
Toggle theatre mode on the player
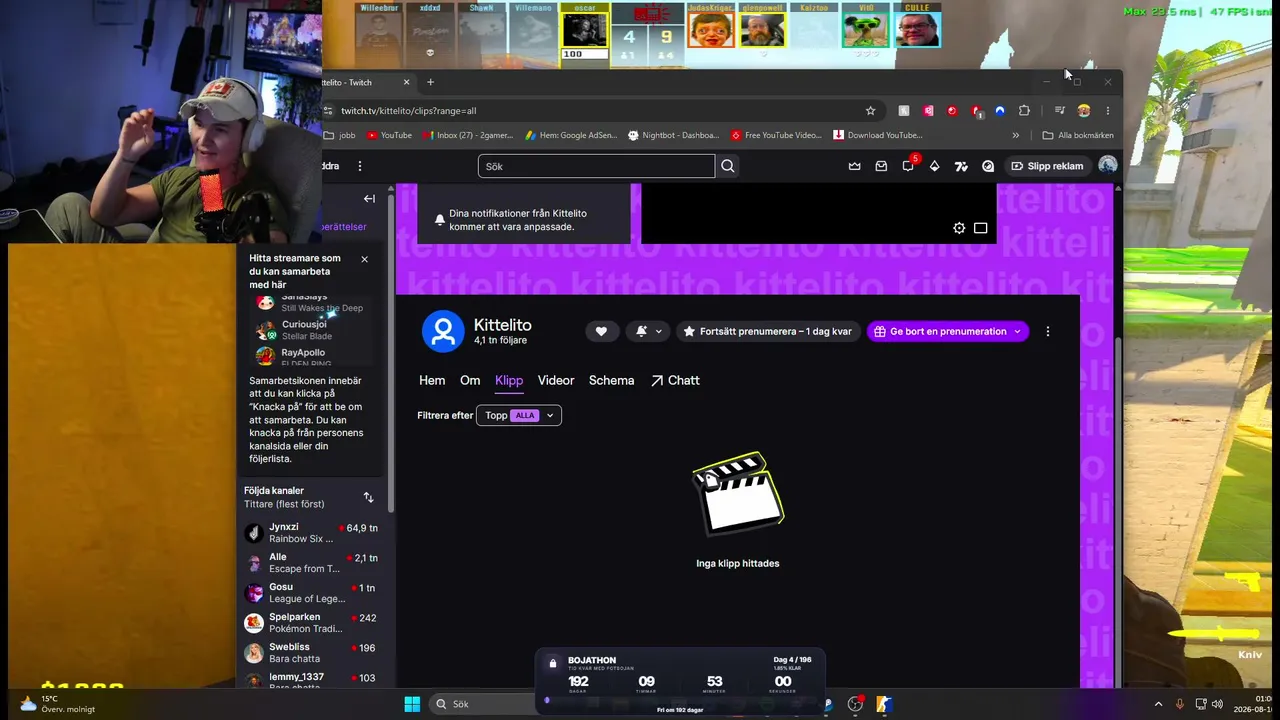[x=981, y=228]
